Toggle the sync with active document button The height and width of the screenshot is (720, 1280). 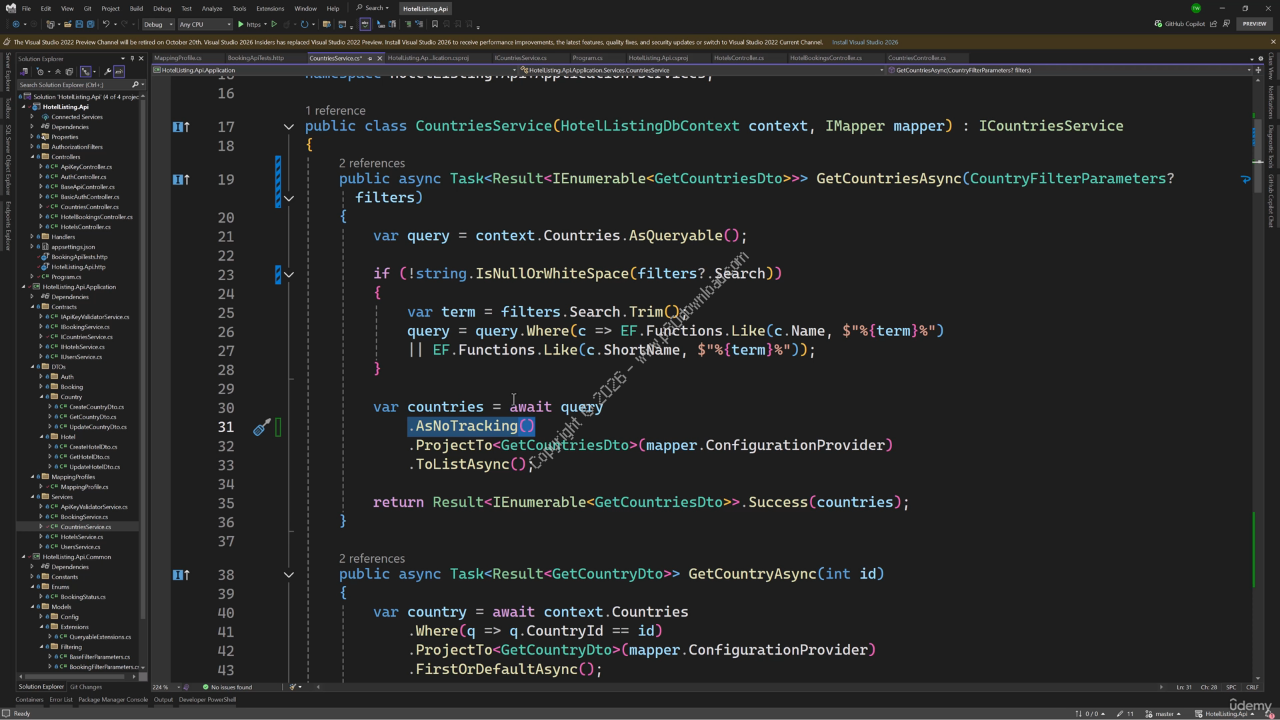click(x=87, y=72)
